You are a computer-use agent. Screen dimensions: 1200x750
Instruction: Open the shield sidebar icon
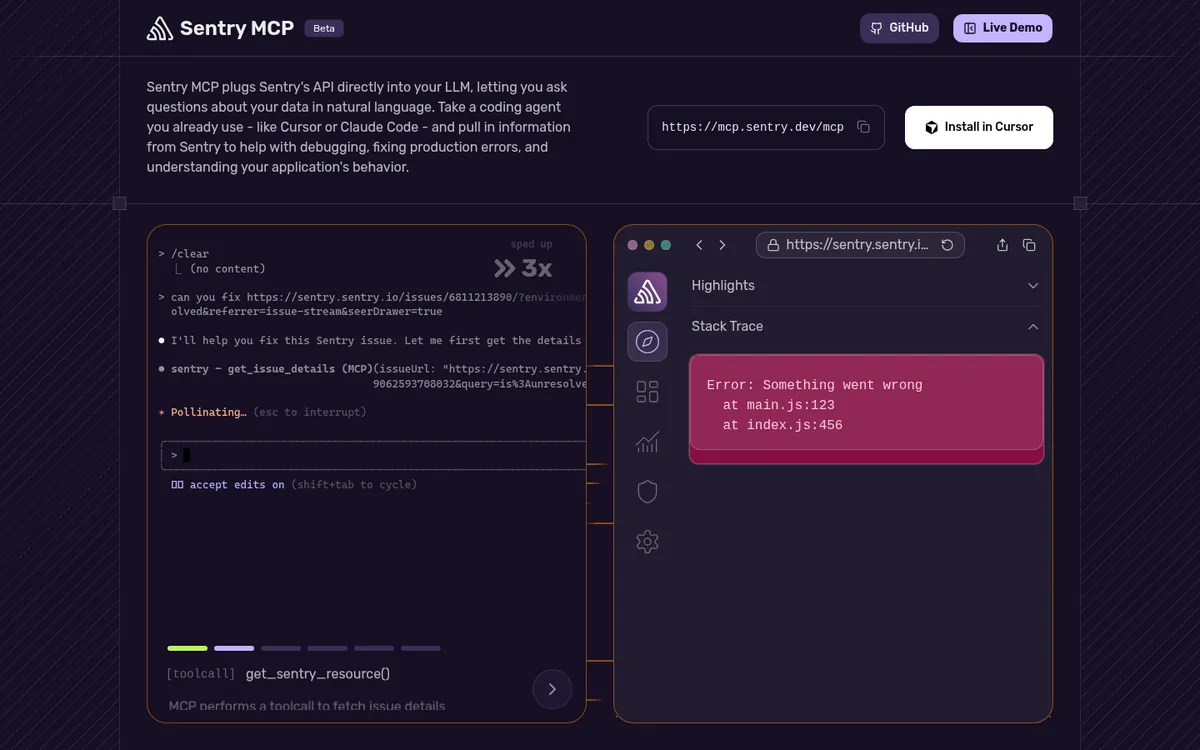tap(647, 492)
